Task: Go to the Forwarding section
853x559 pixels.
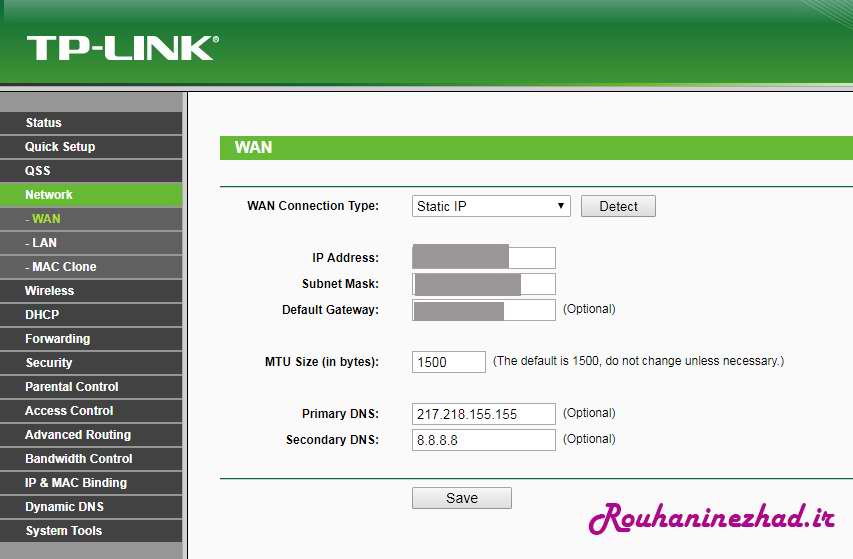Action: (x=91, y=338)
